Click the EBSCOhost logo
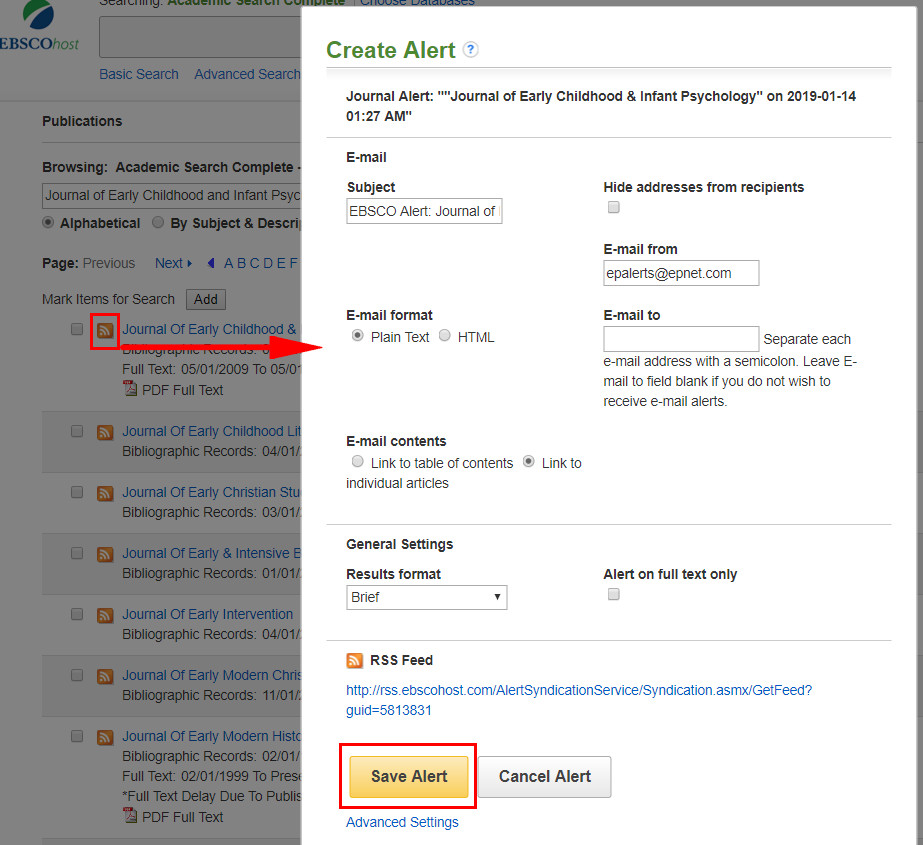The width and height of the screenshot is (923, 845). coord(39,26)
